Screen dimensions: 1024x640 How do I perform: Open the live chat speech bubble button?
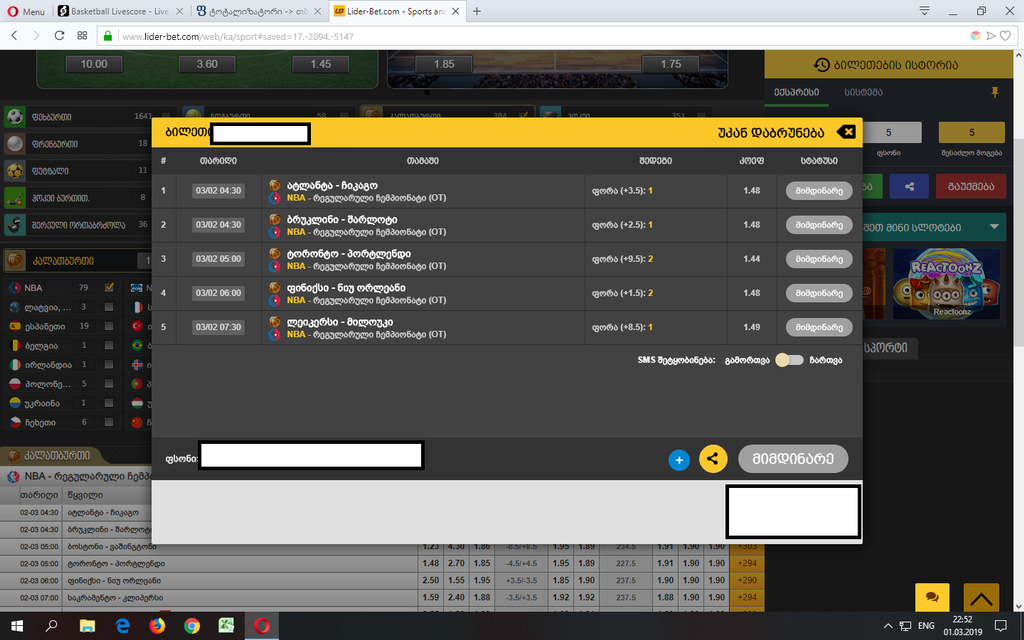[932, 597]
